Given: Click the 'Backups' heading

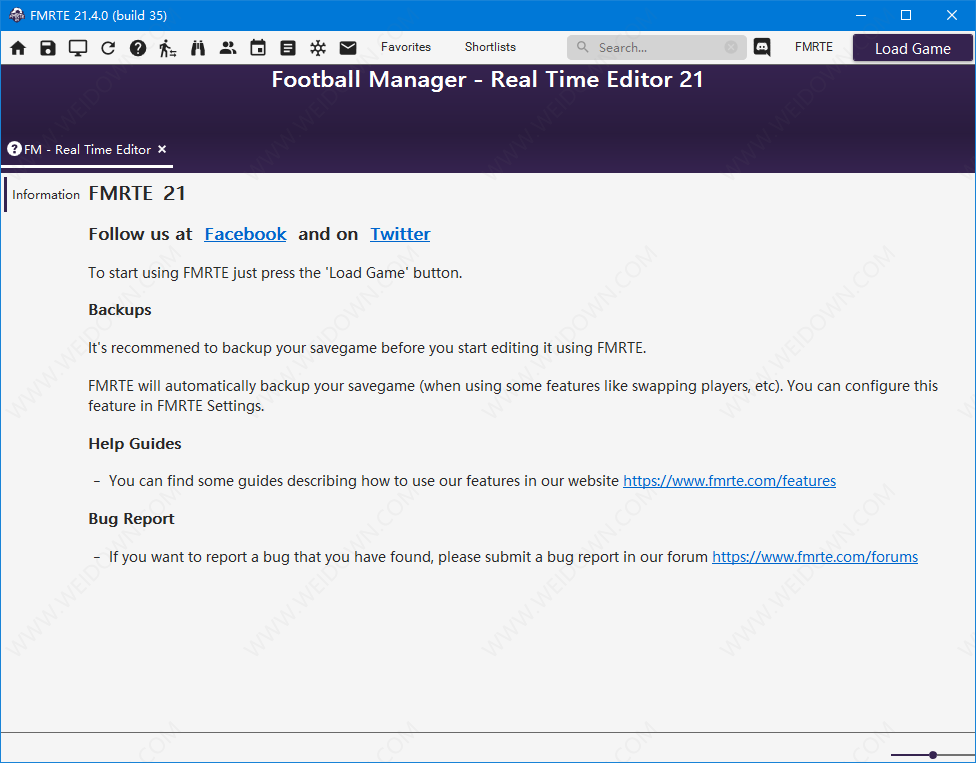Looking at the screenshot, I should pyautogui.click(x=120, y=310).
